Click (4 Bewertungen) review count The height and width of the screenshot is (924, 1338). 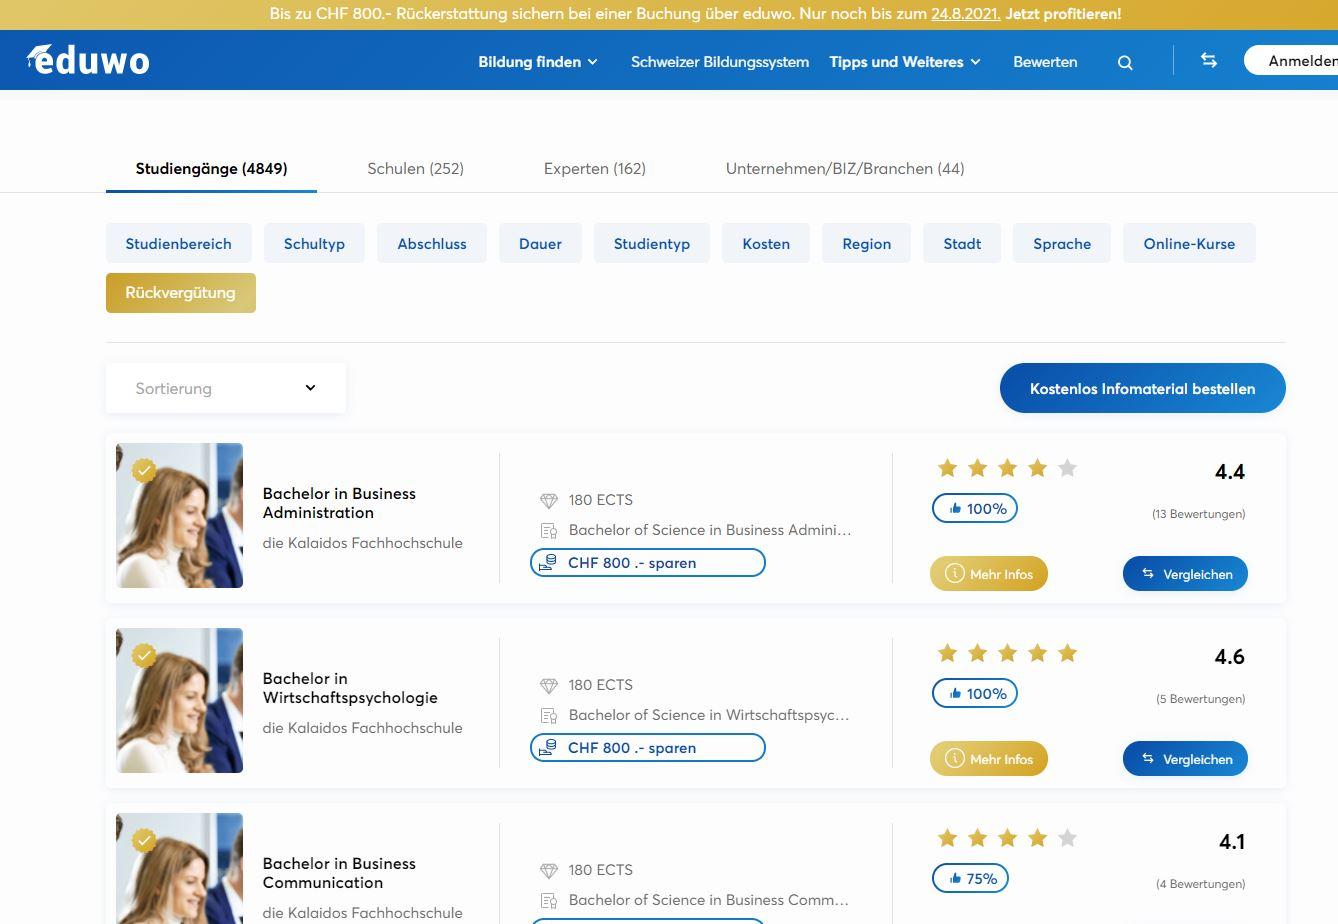[x=1200, y=884]
